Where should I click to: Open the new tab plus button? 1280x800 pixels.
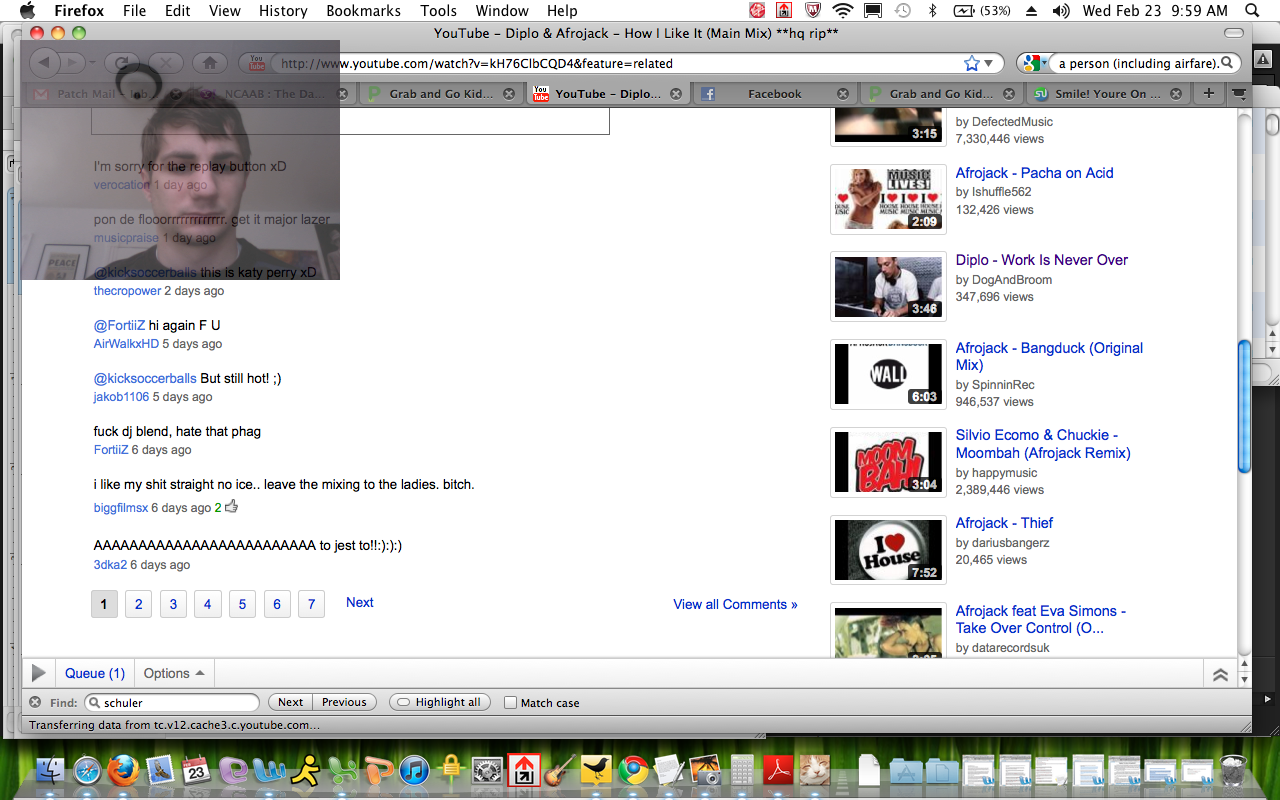click(x=1209, y=93)
